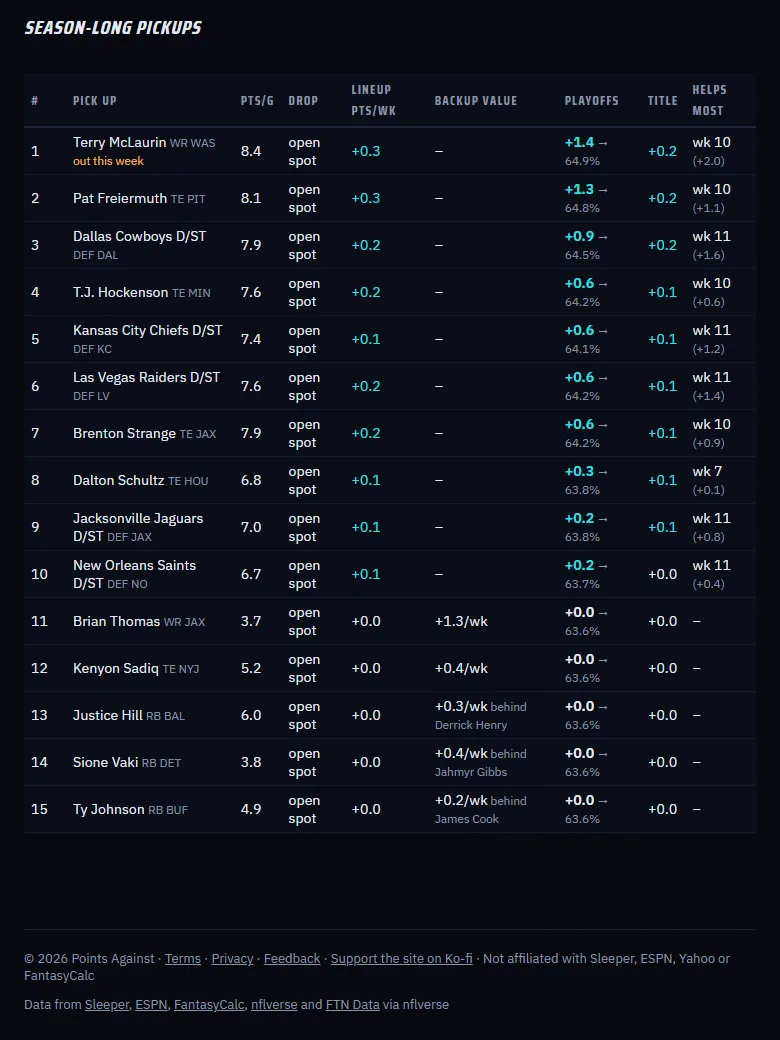Click the +1.3 playoffs value for Freiermuth
This screenshot has width=780, height=1040.
tap(579, 190)
